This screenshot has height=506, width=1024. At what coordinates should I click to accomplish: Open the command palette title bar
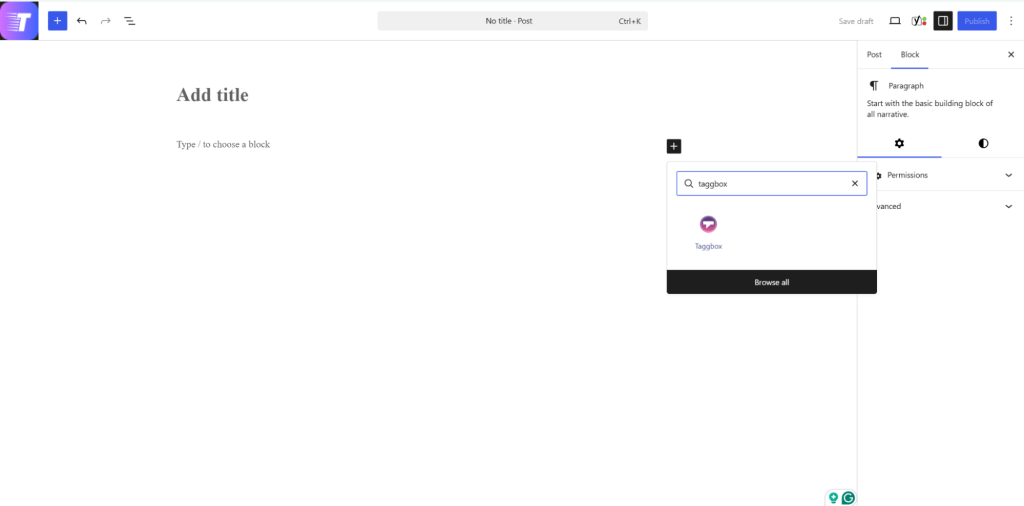(513, 21)
